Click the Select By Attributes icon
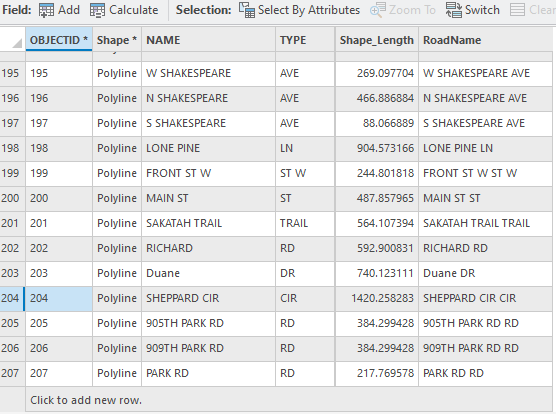 (246, 10)
